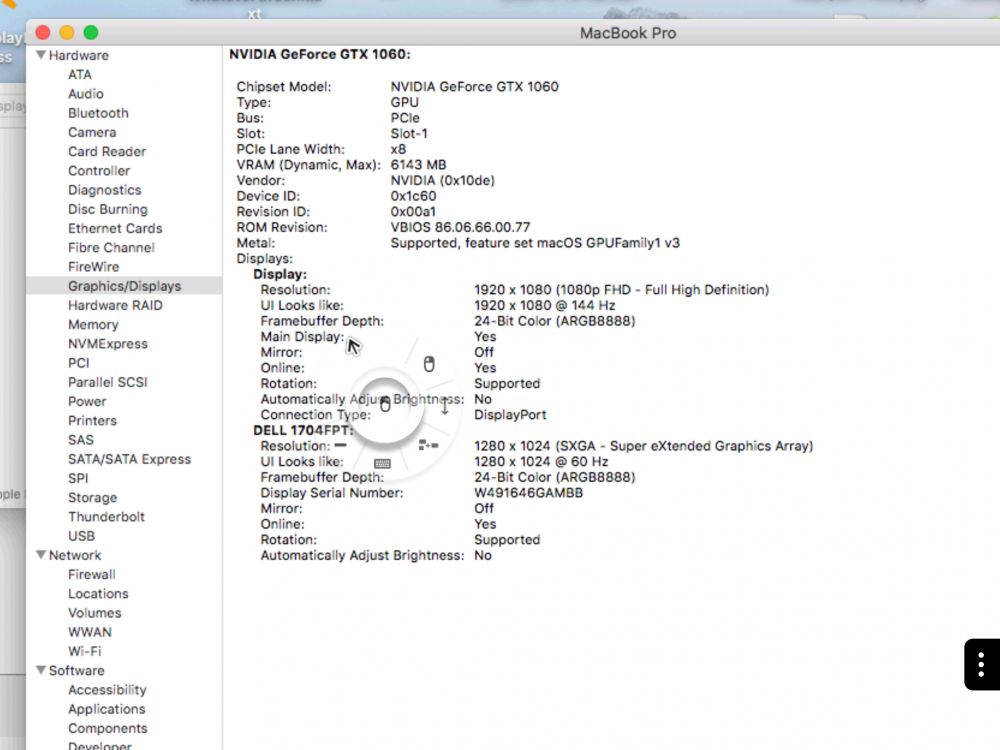The width and height of the screenshot is (1000, 750).
Task: Select Thunderbolt in sidebar
Action: pos(107,517)
